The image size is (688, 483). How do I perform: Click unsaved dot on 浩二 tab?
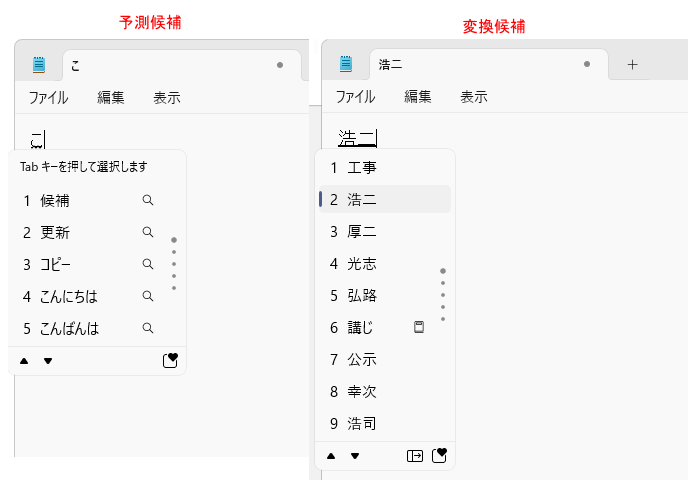pyautogui.click(x=587, y=64)
